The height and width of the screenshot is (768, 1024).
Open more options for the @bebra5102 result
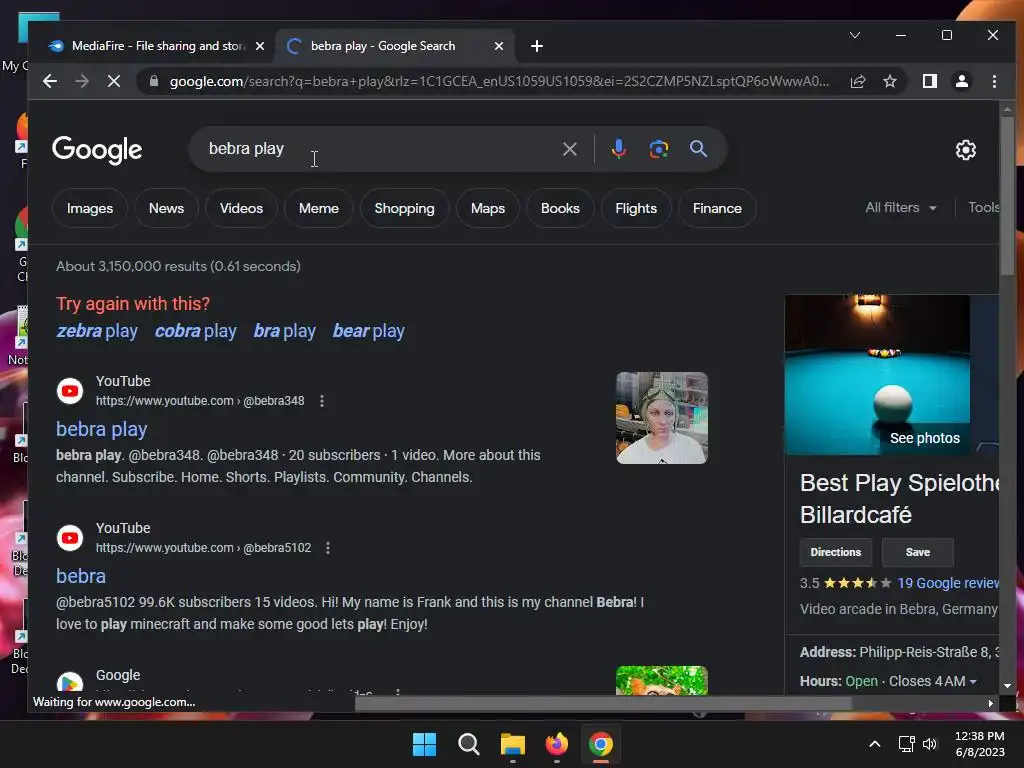(x=328, y=548)
